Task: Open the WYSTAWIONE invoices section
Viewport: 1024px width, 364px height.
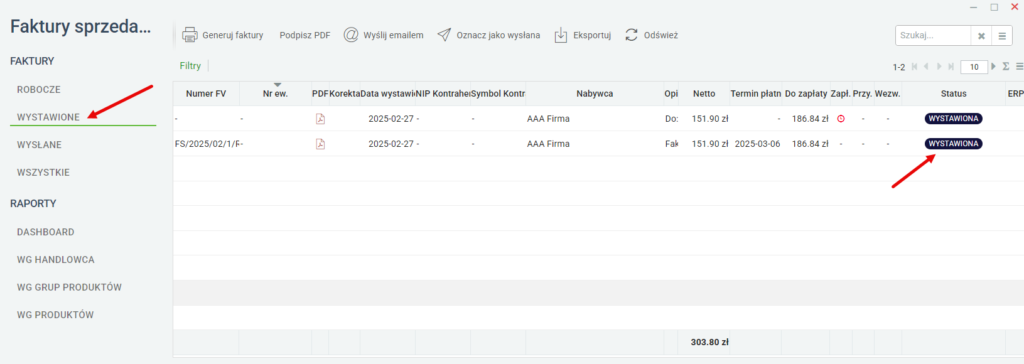Action: pos(48,117)
